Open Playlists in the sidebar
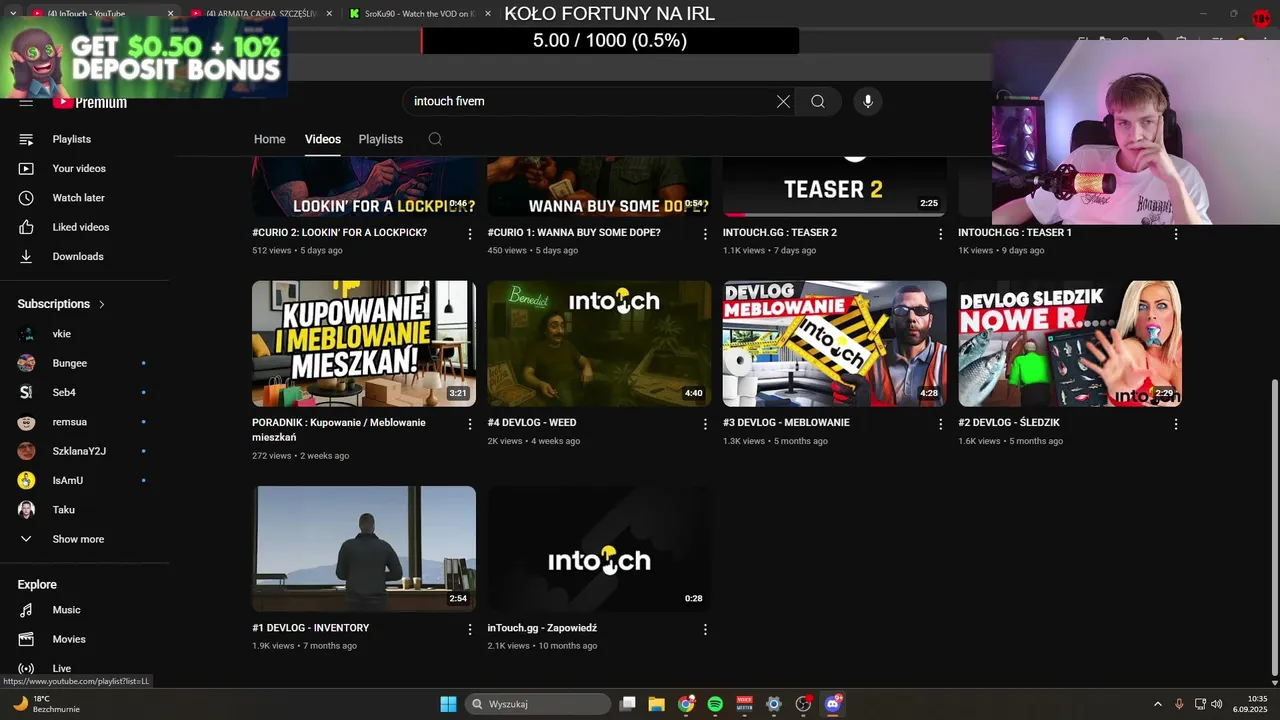The width and height of the screenshot is (1280, 720). (x=72, y=139)
